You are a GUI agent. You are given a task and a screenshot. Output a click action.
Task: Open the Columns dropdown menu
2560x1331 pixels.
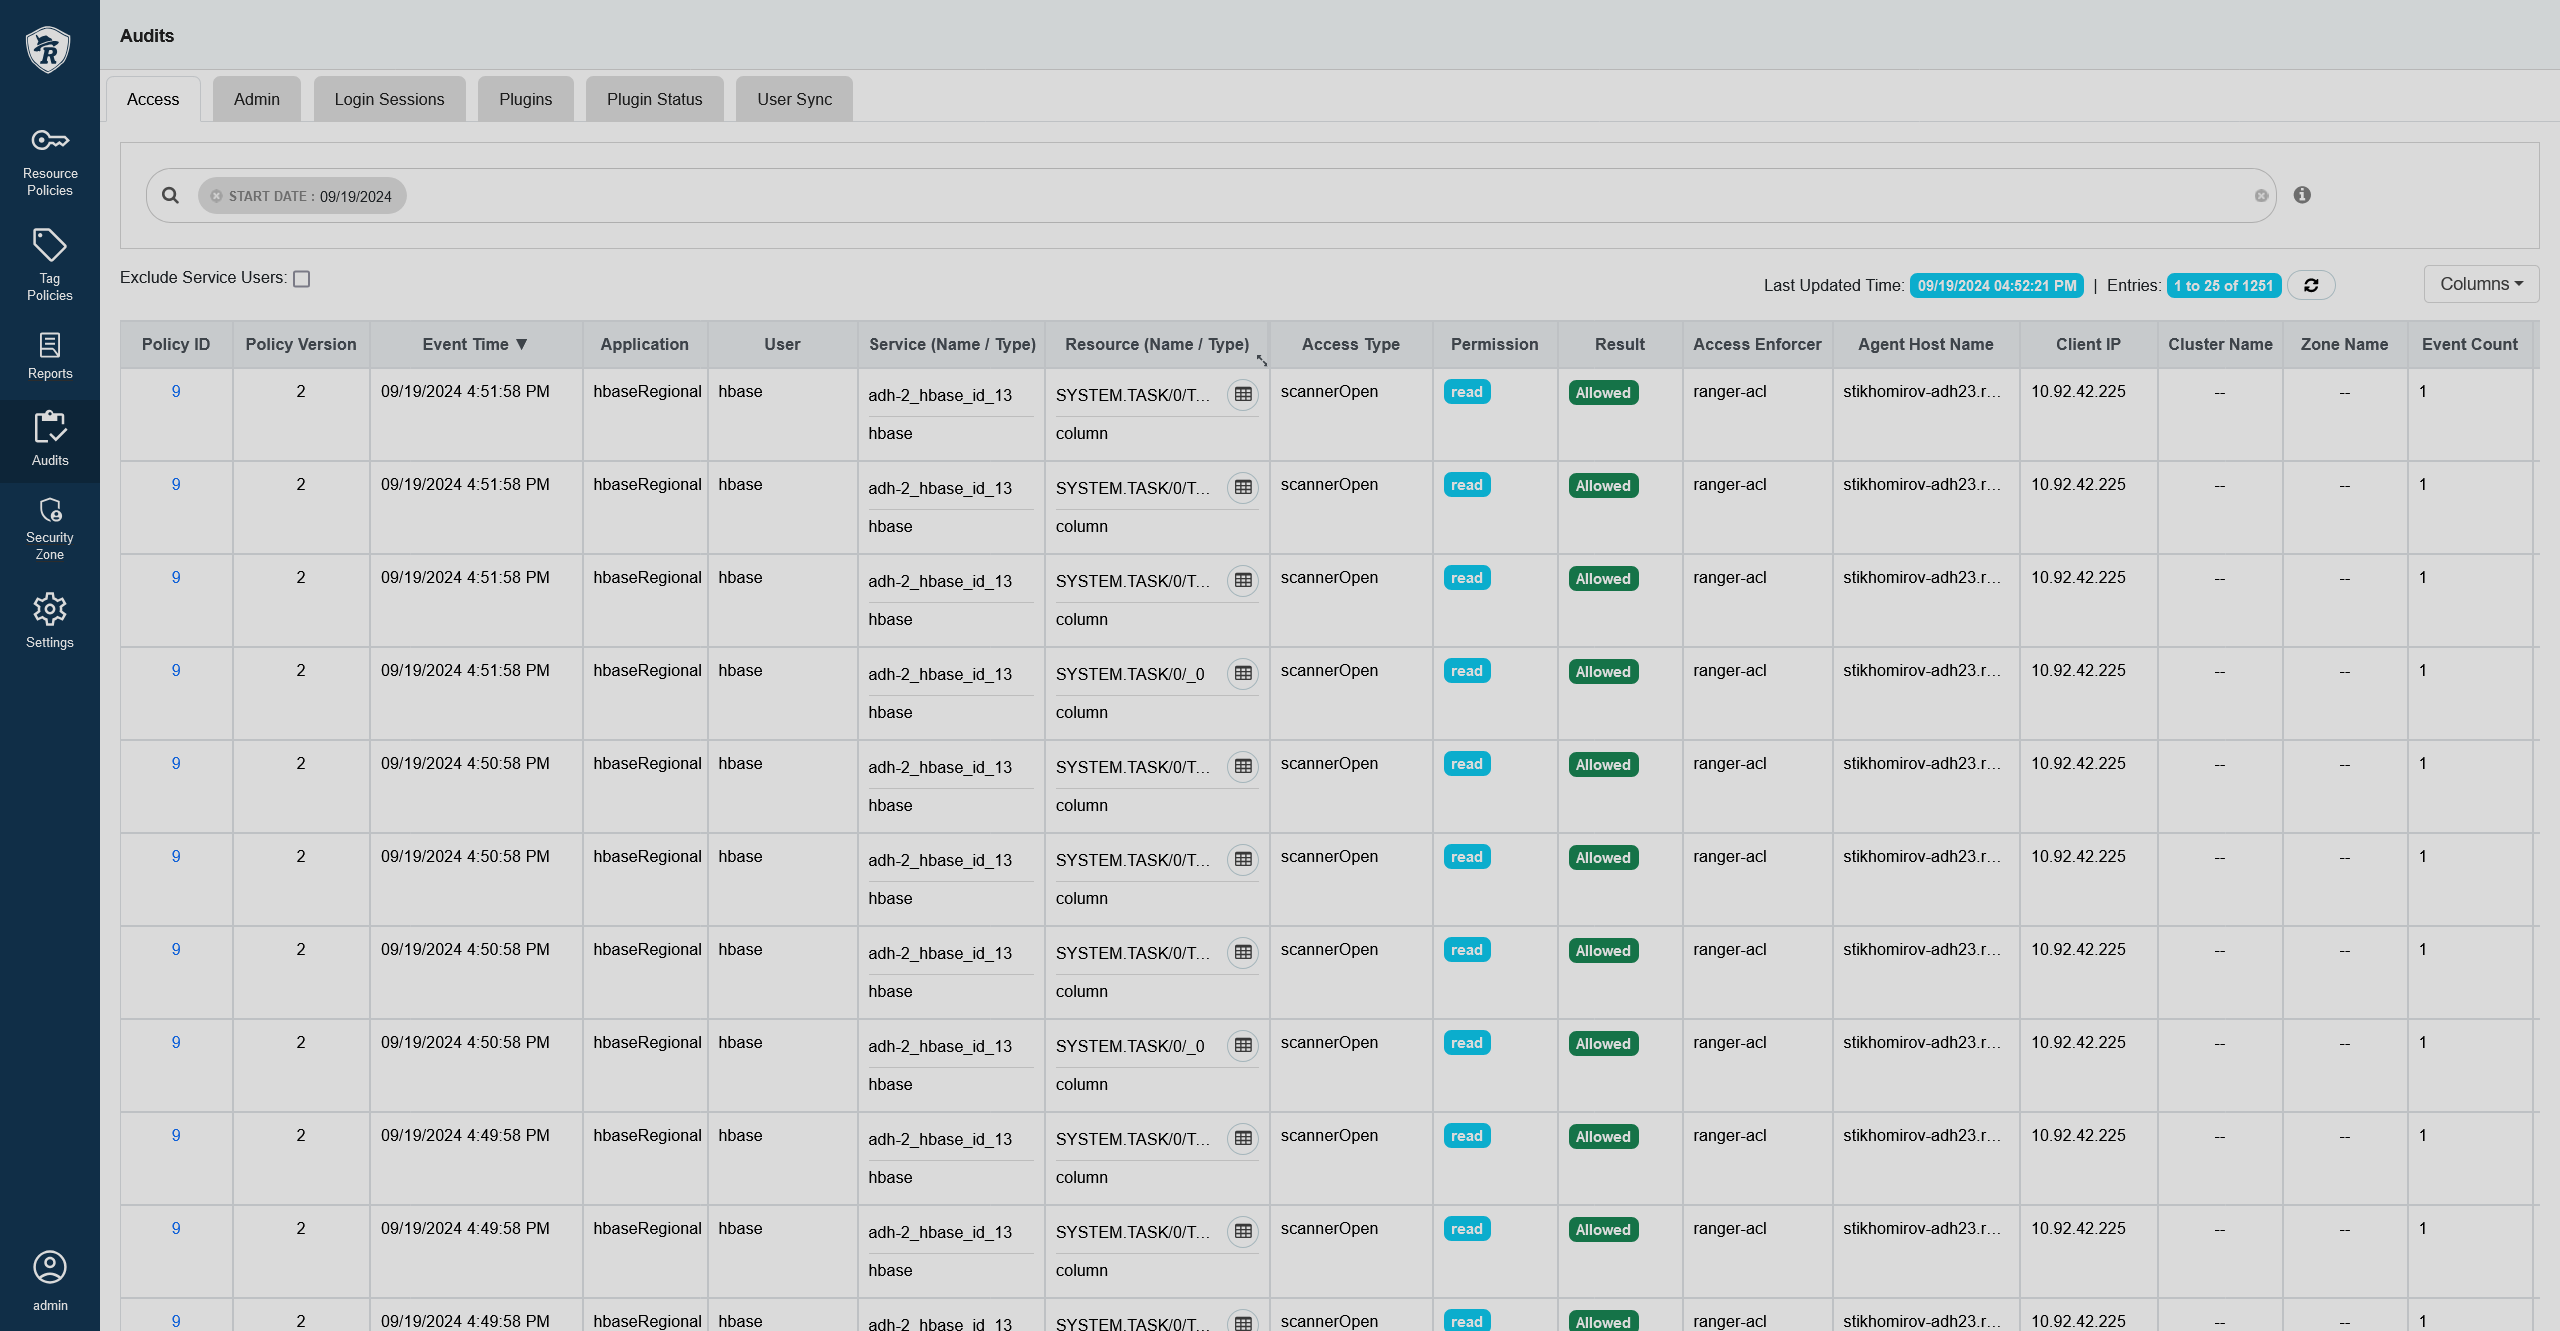[2477, 283]
